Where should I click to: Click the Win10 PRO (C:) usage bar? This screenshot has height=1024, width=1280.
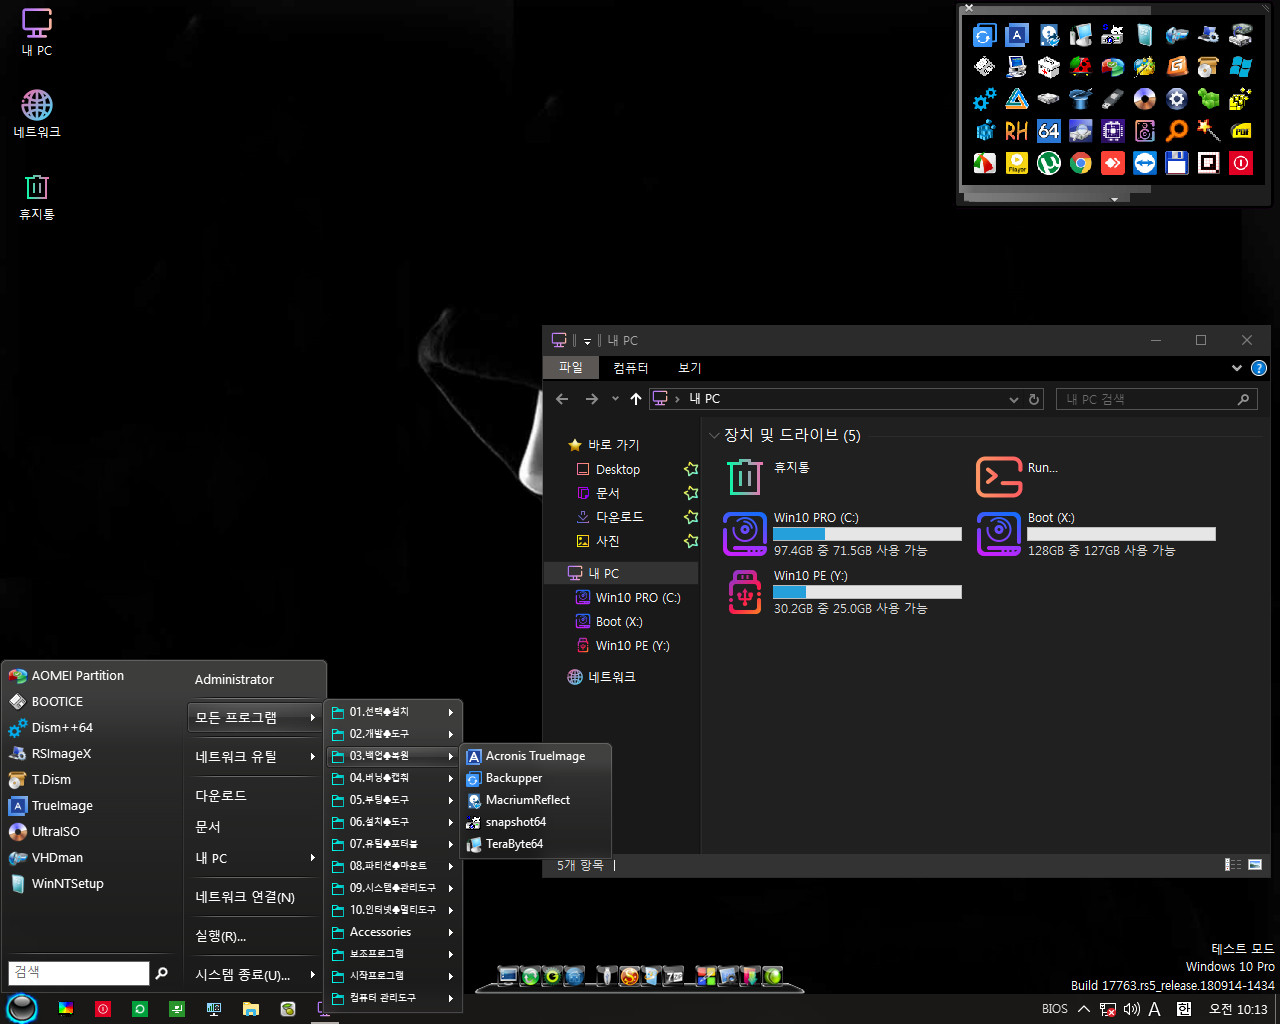867,534
